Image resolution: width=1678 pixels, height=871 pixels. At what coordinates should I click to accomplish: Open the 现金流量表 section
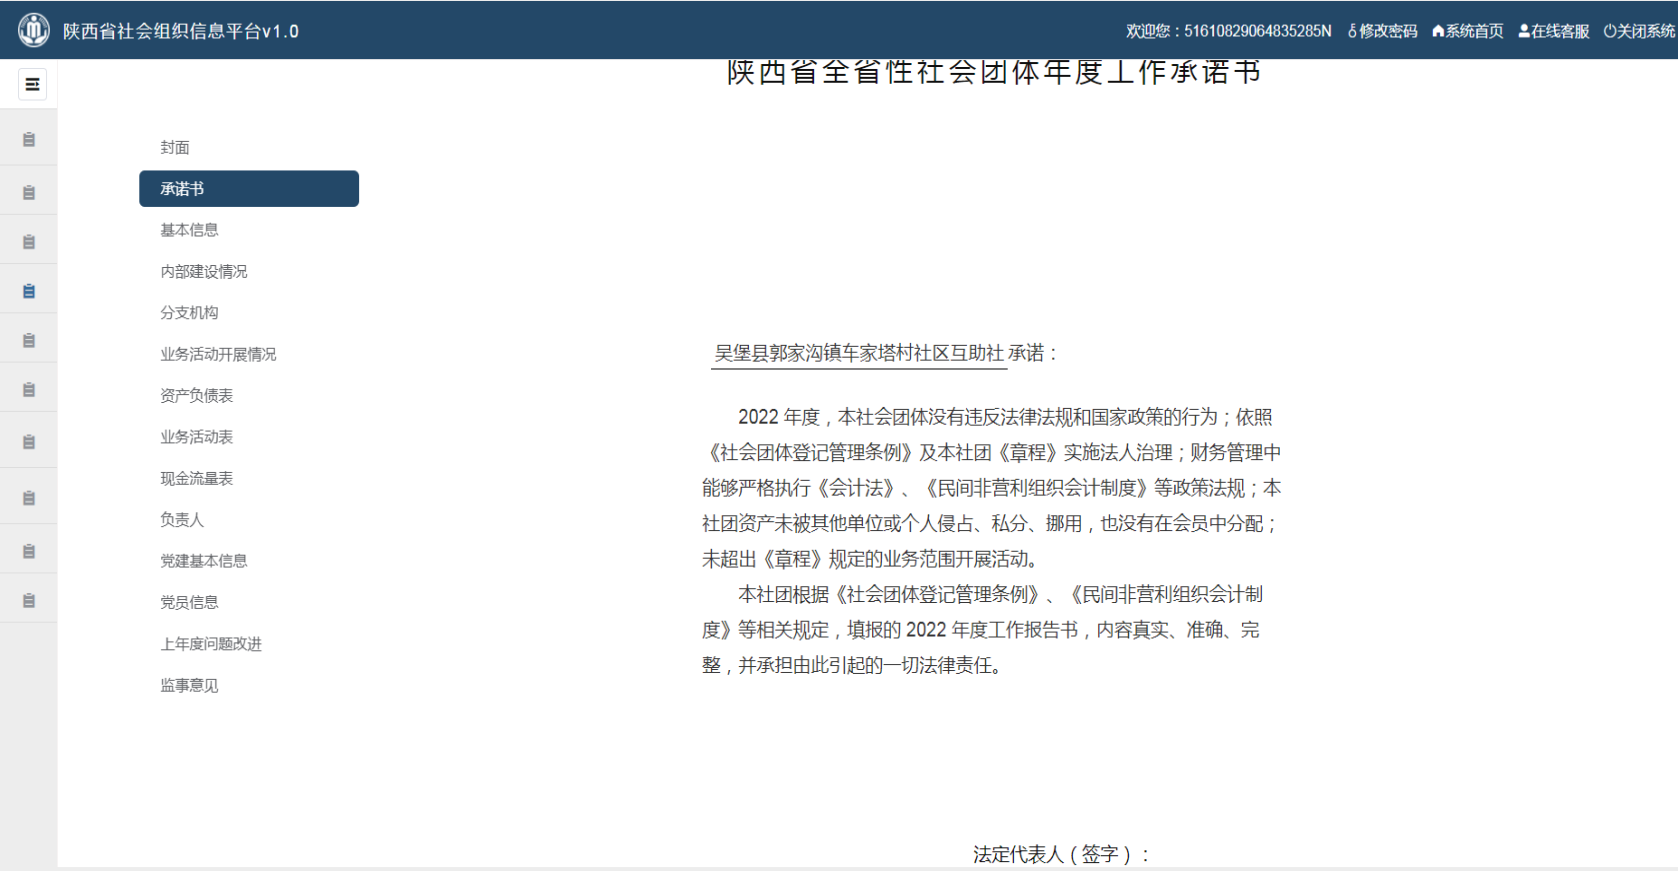click(197, 479)
